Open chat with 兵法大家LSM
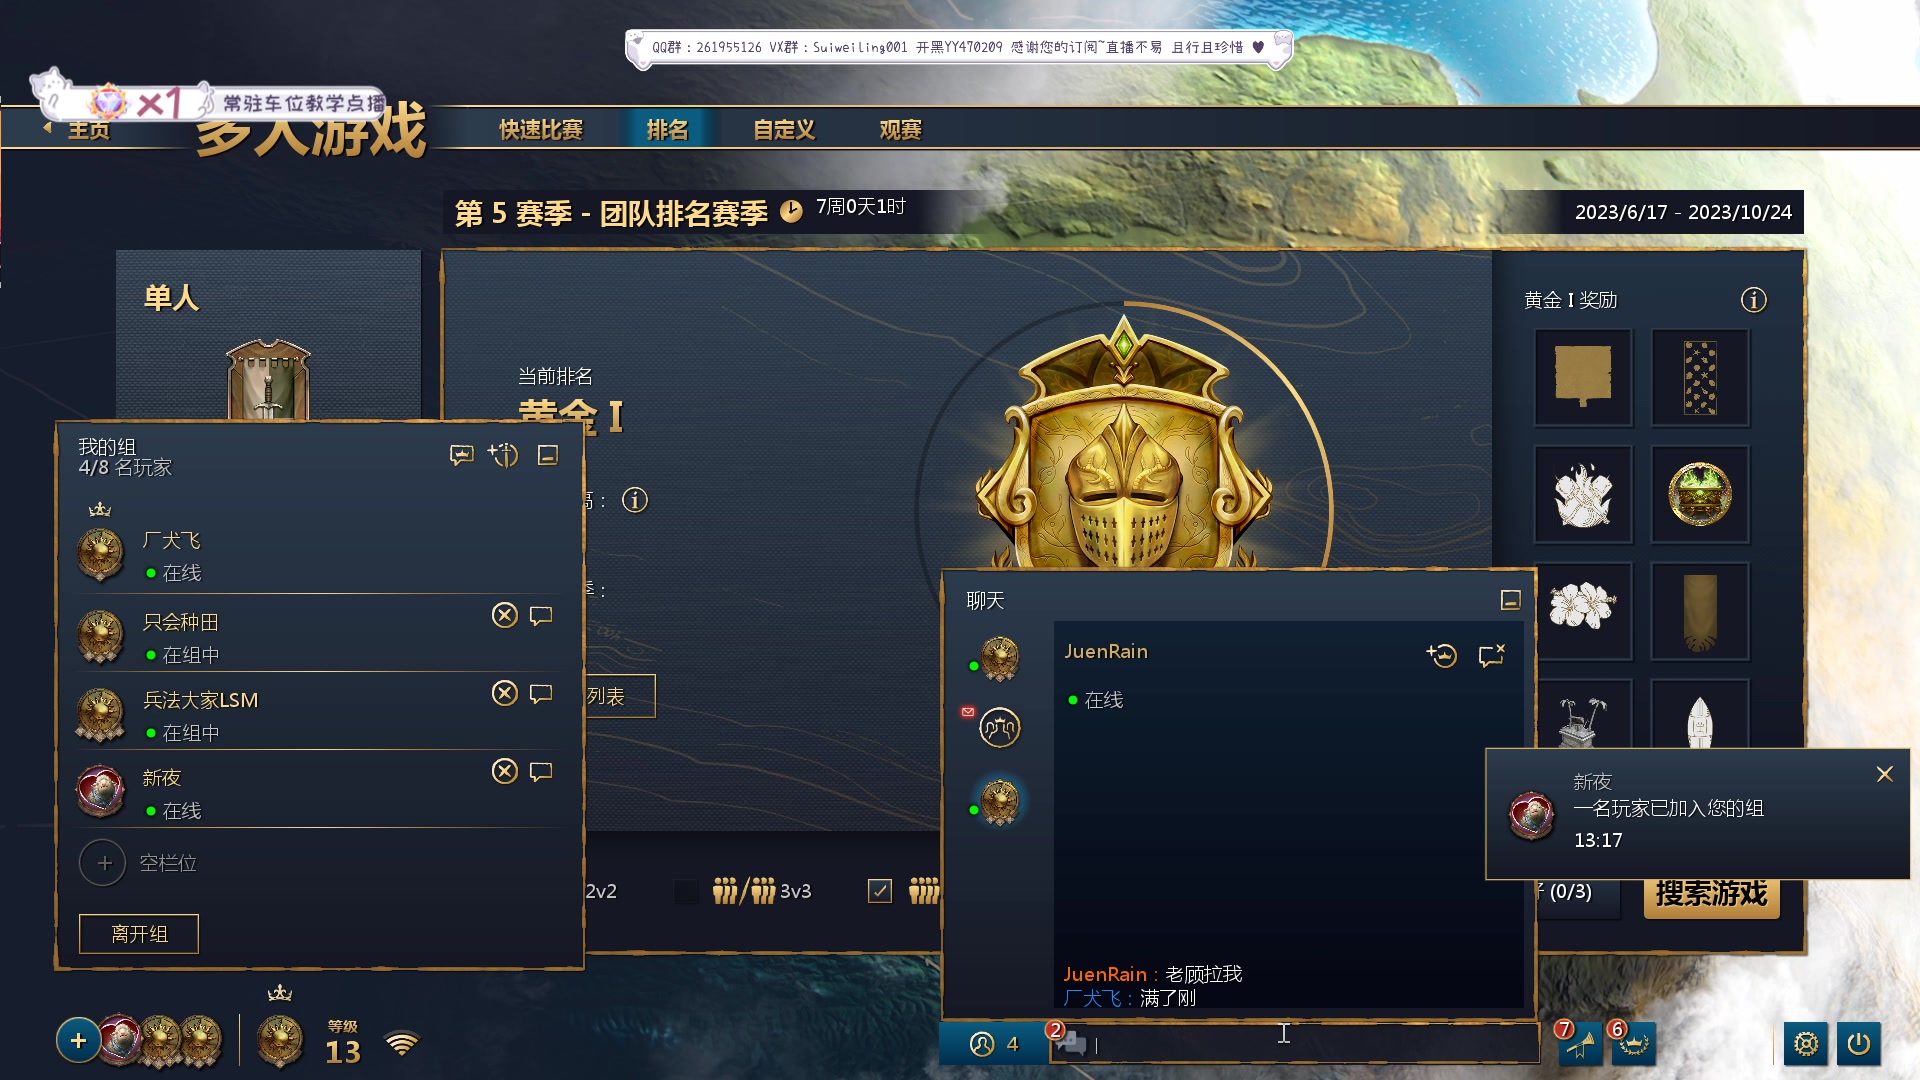The height and width of the screenshot is (1080, 1920). pos(541,694)
